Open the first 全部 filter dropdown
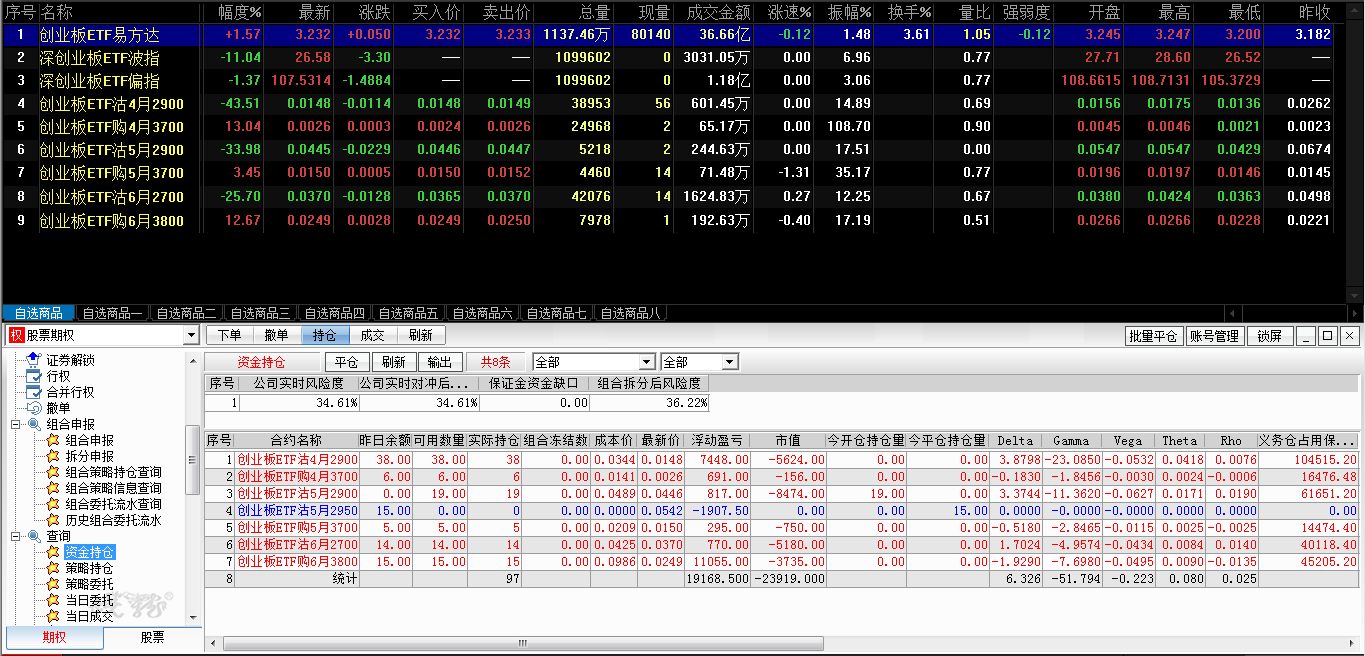 (646, 362)
